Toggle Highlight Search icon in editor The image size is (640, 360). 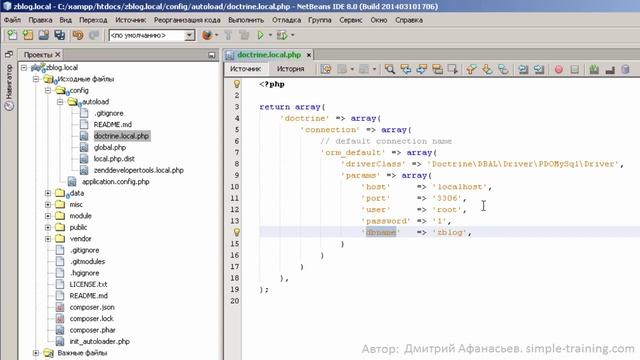coord(437,69)
